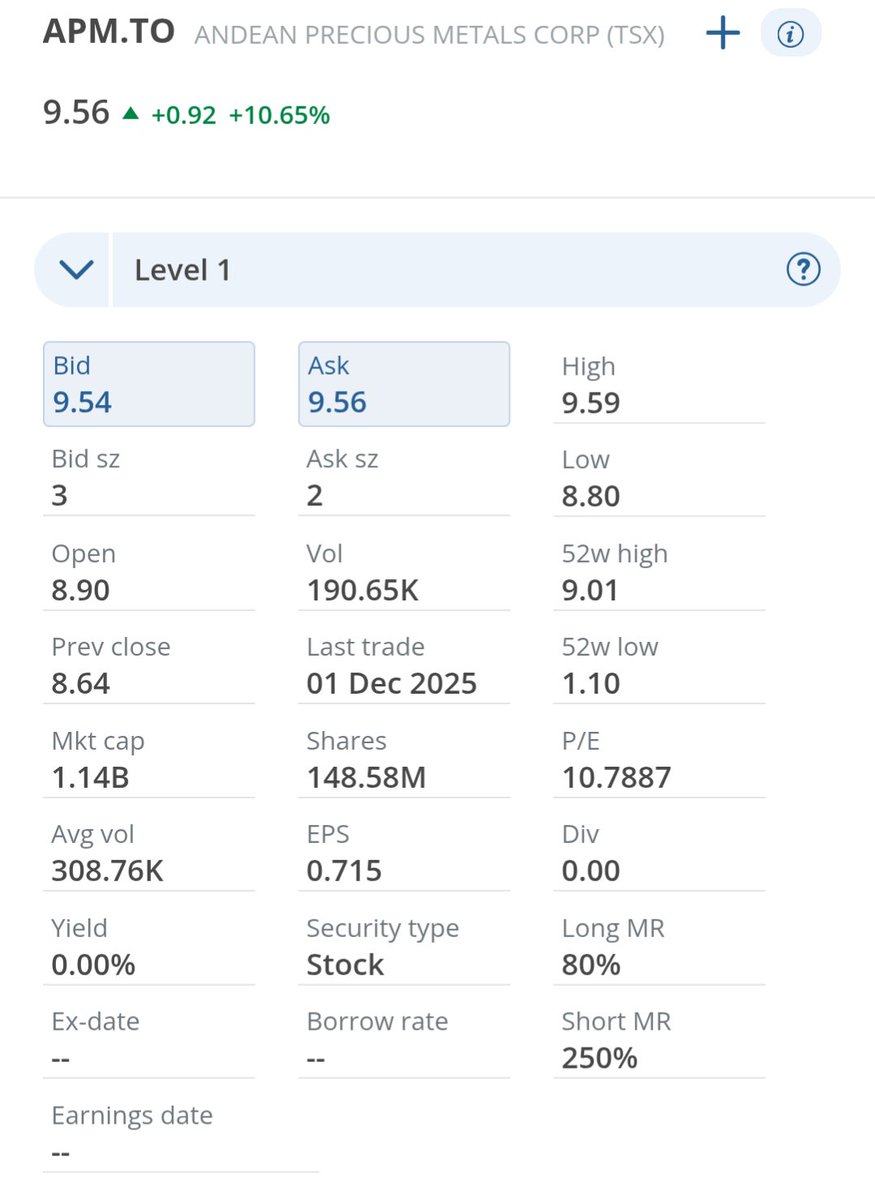Select the Yield value 0.00%
Screen dimensions: 875x1200
coord(93,965)
